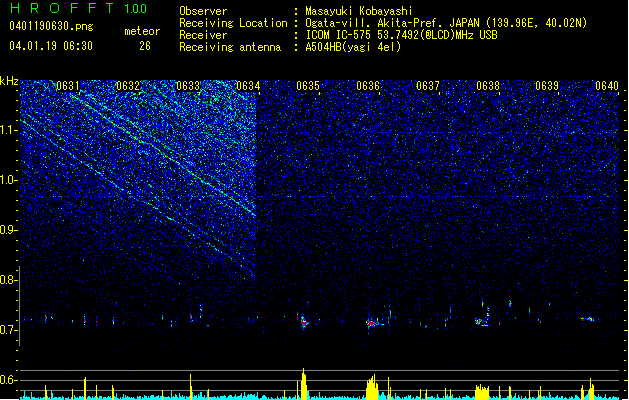Screen dimensions: 629x400
Task: Click the 0637 time marker
Action: tap(428, 86)
